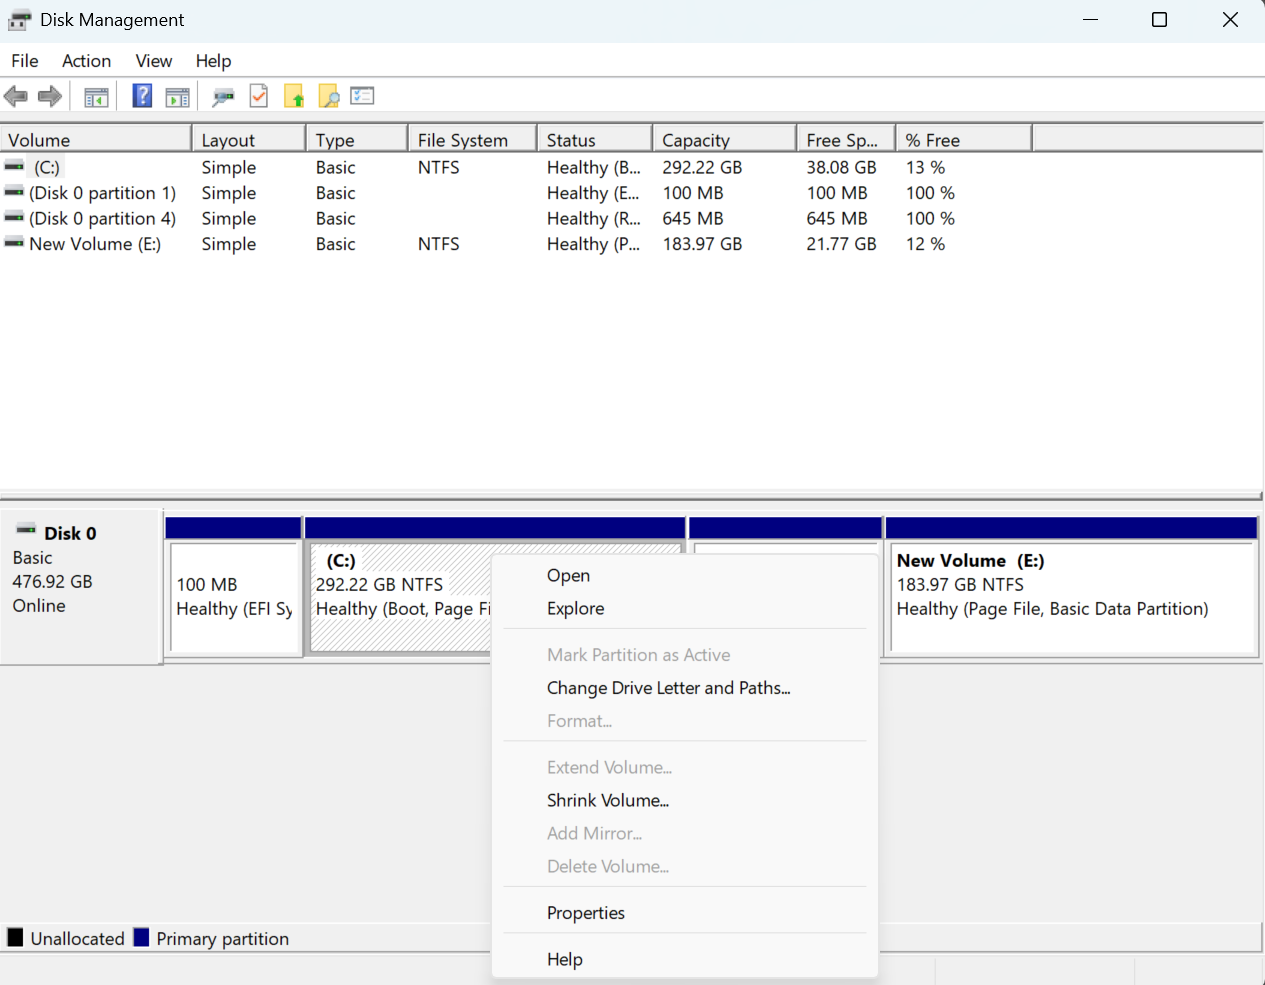Viewport: 1265px width, 985px height.
Task: Open the View menu
Action: point(153,61)
